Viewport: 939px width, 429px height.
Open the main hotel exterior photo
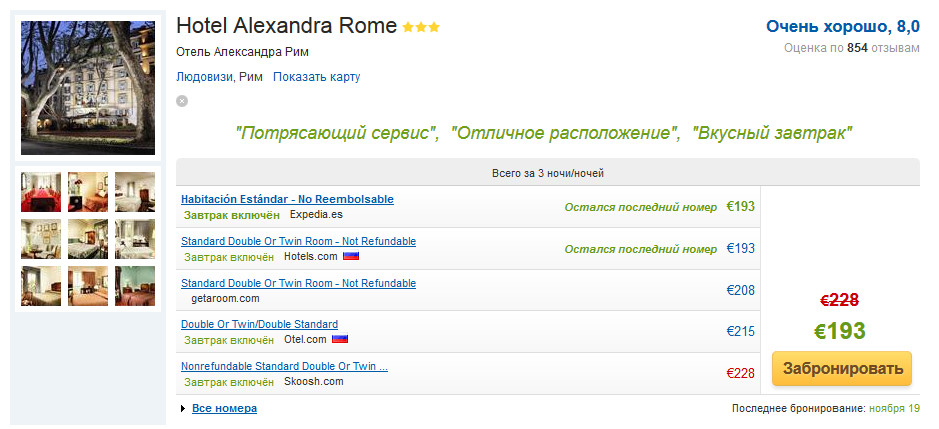click(x=88, y=88)
